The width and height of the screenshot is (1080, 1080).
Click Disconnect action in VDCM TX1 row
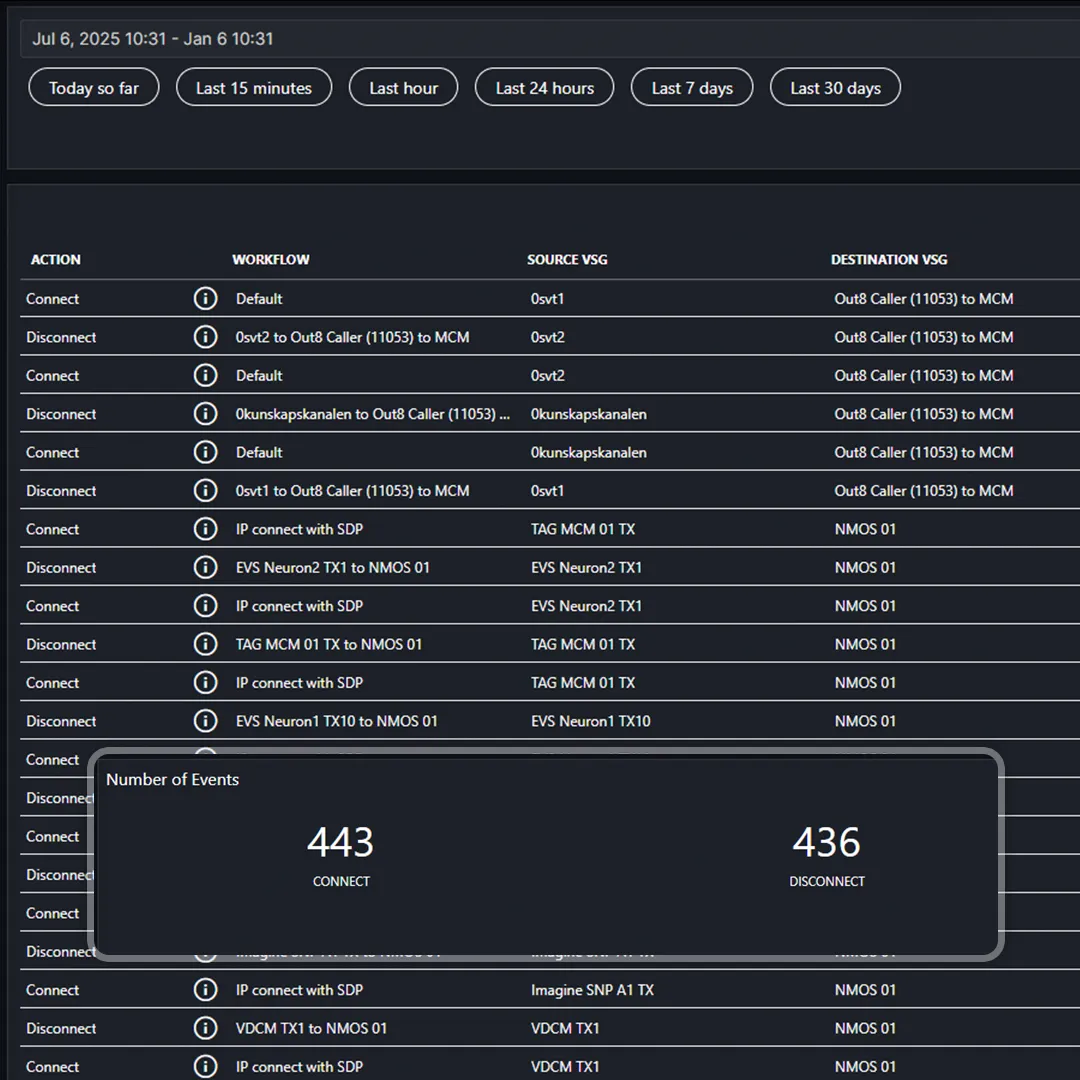tap(61, 1028)
